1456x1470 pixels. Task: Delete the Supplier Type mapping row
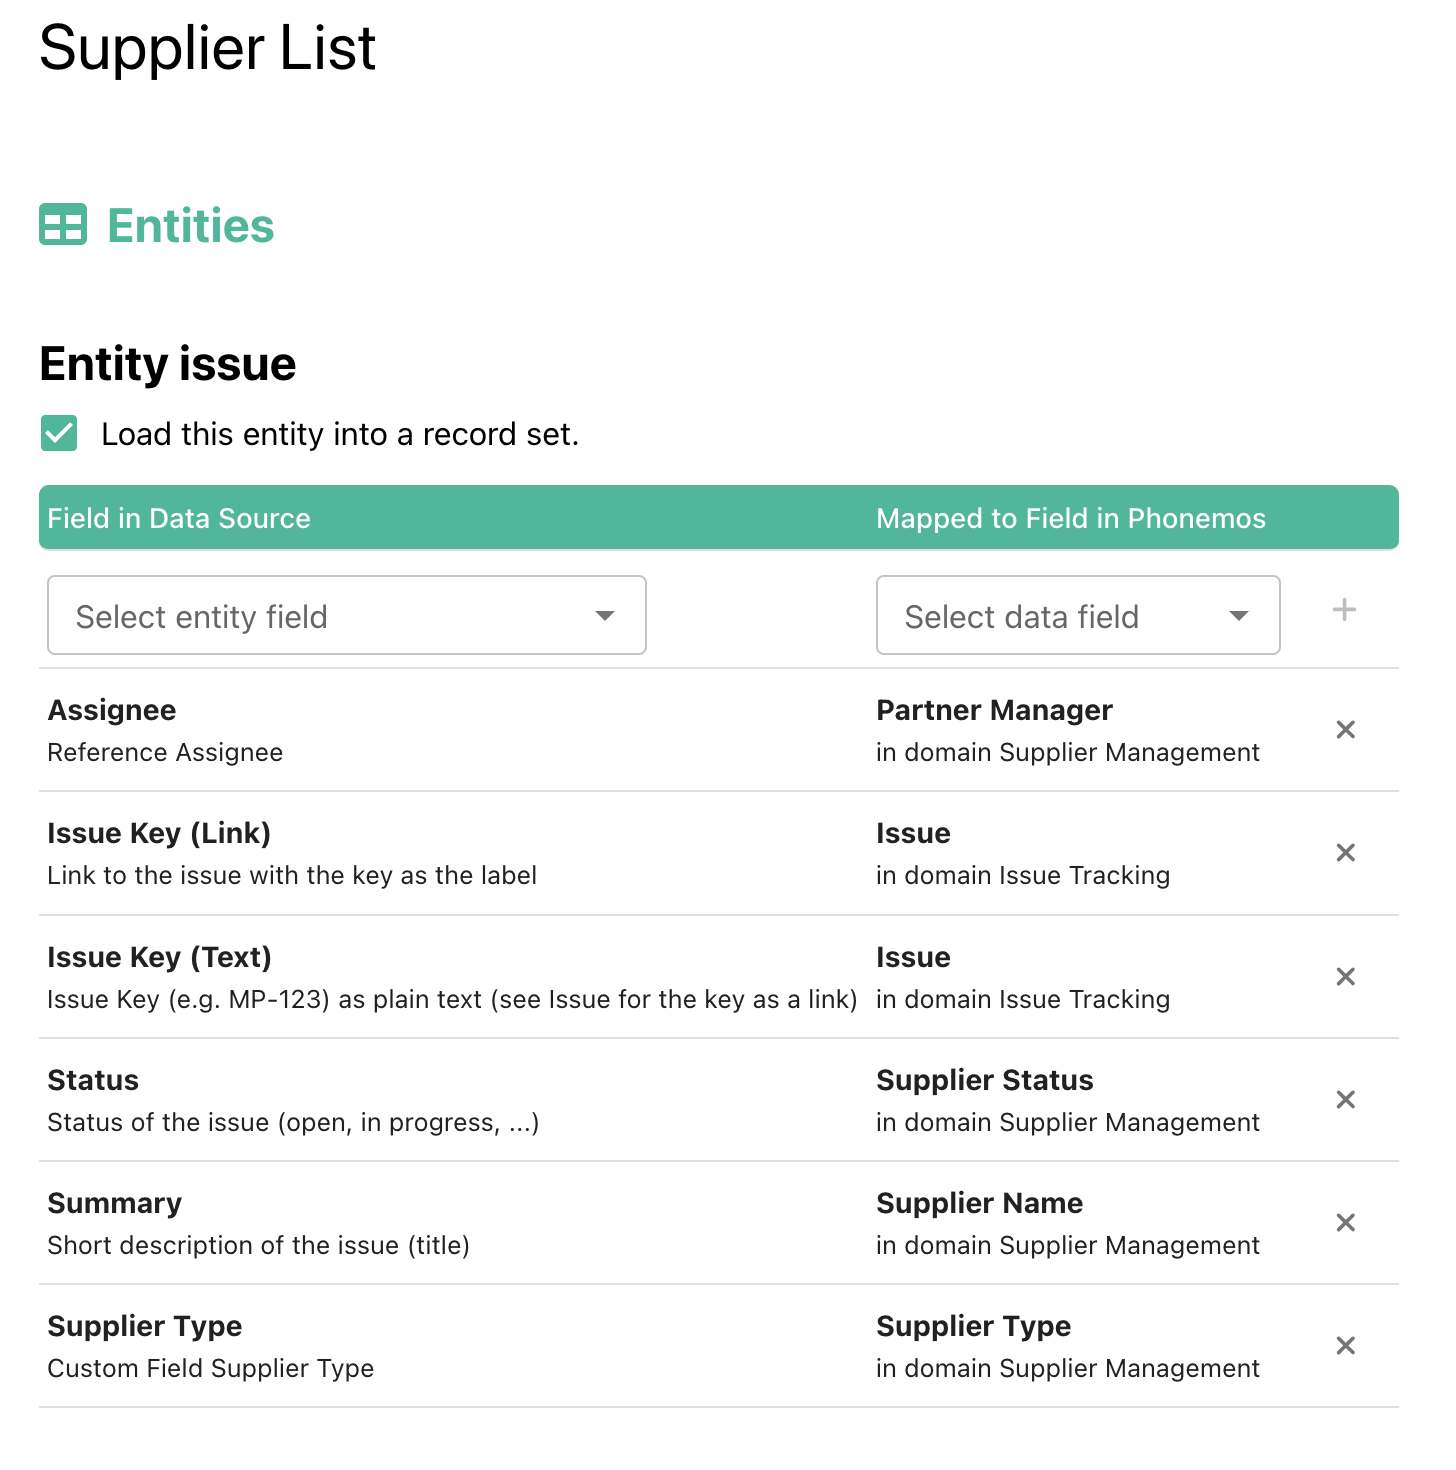tap(1345, 1346)
